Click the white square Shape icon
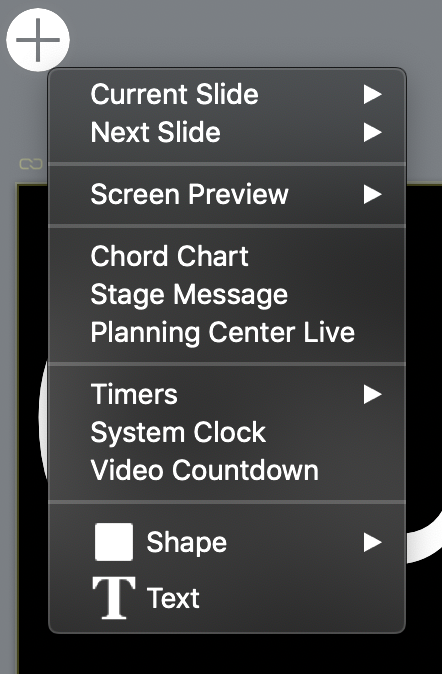 click(x=114, y=542)
